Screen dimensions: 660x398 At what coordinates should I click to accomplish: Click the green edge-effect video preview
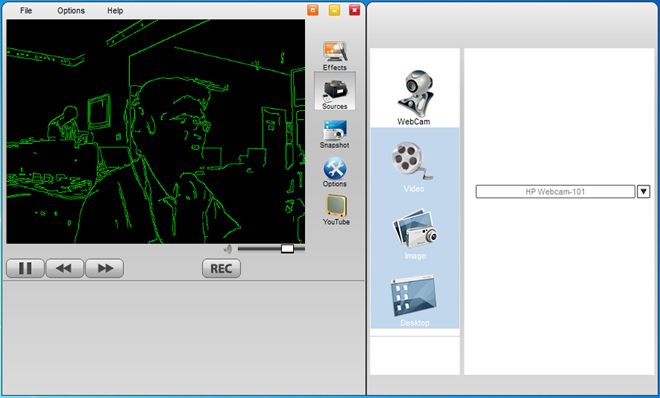click(156, 131)
